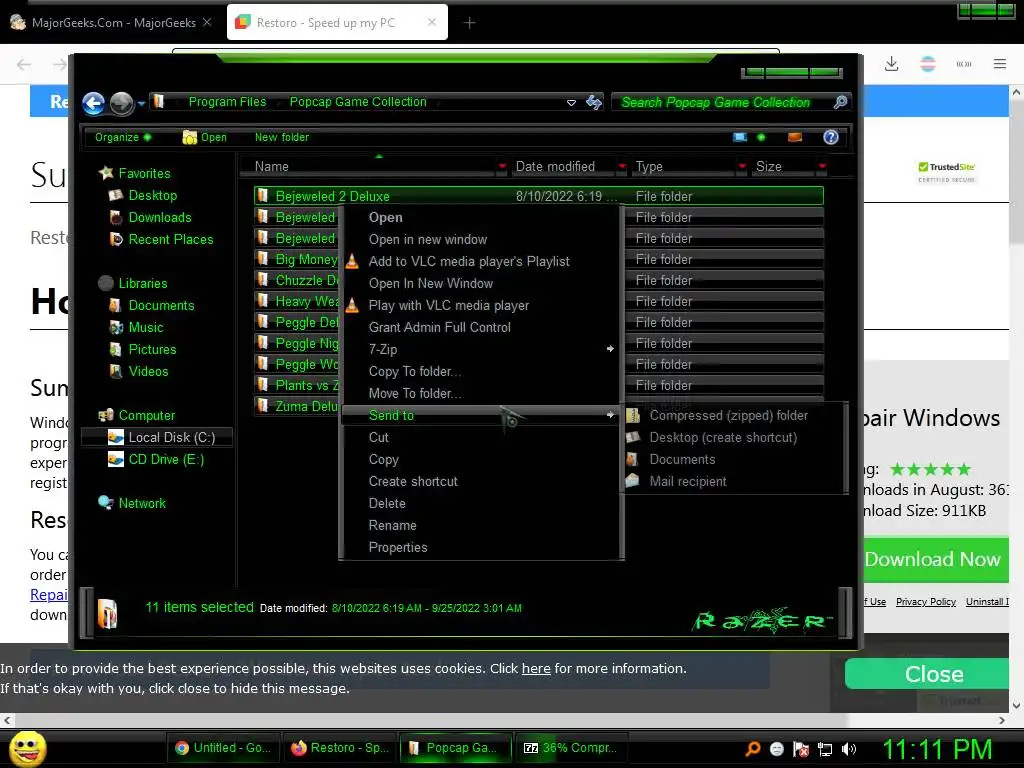Click the VLC cone icon beside Play with VLC
Screen dimensions: 1024x768
(352, 305)
